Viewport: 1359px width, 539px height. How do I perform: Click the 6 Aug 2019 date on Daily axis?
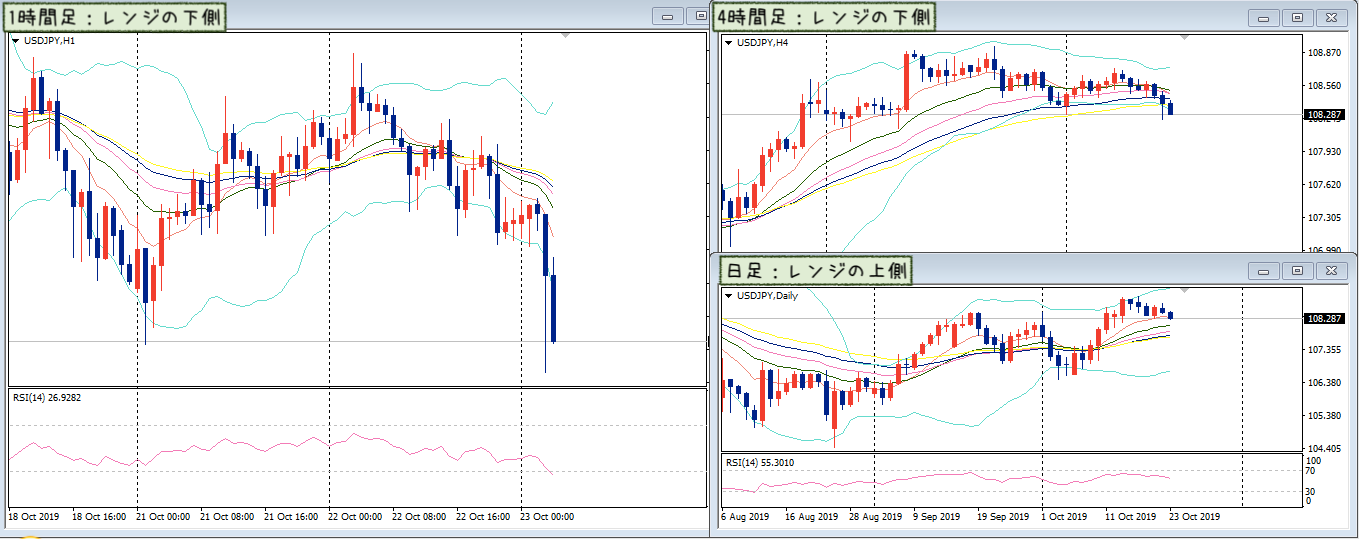point(745,517)
